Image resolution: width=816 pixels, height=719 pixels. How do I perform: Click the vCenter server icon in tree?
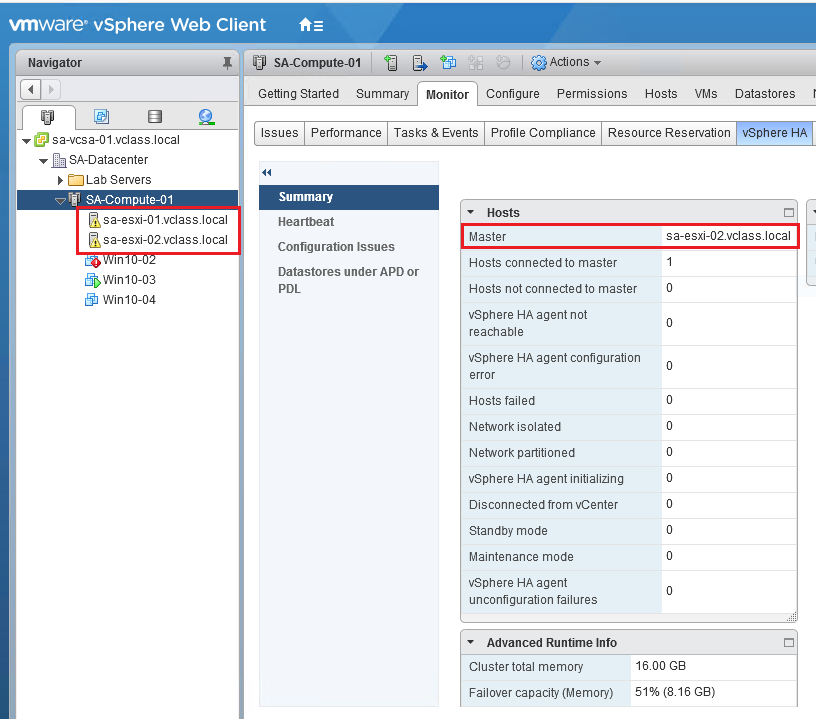coord(41,139)
